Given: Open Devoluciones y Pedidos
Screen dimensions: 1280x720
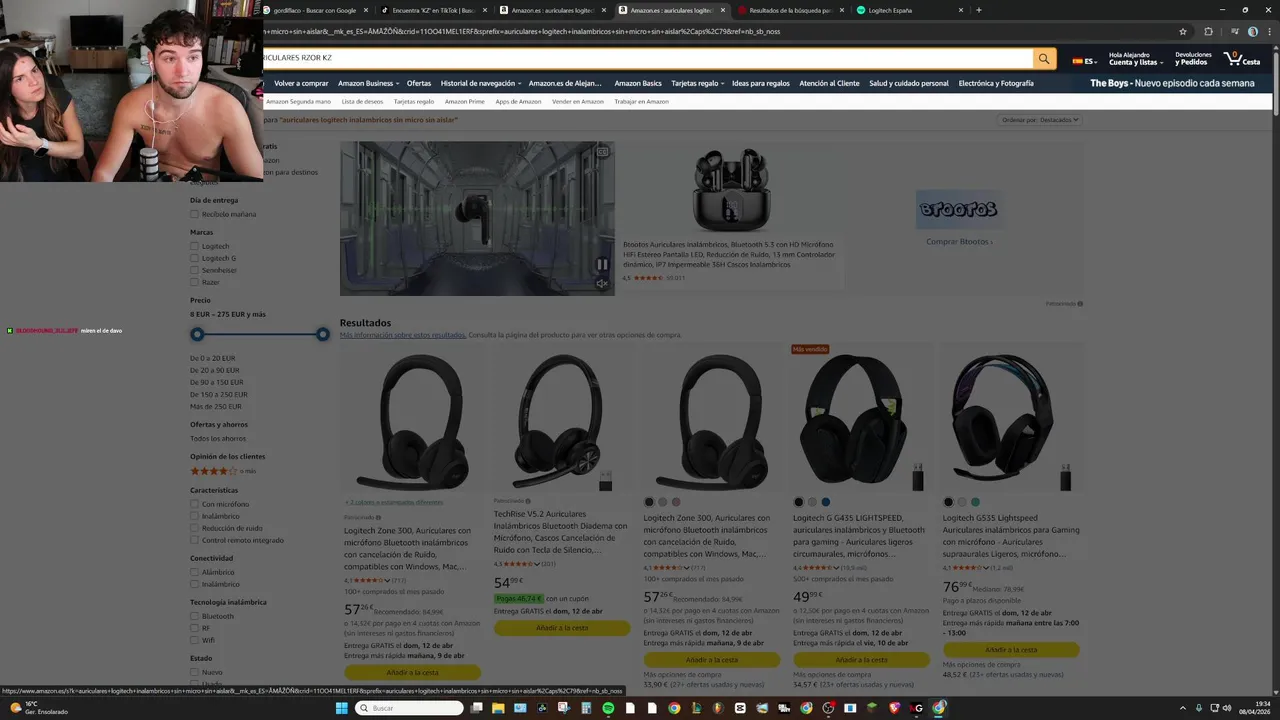Looking at the screenshot, I should tap(1193, 59).
